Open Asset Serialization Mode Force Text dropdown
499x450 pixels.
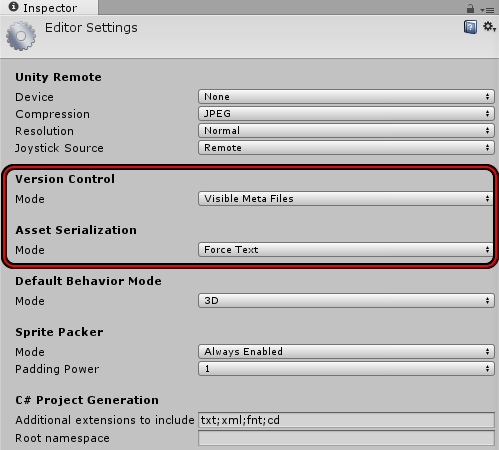coord(346,250)
